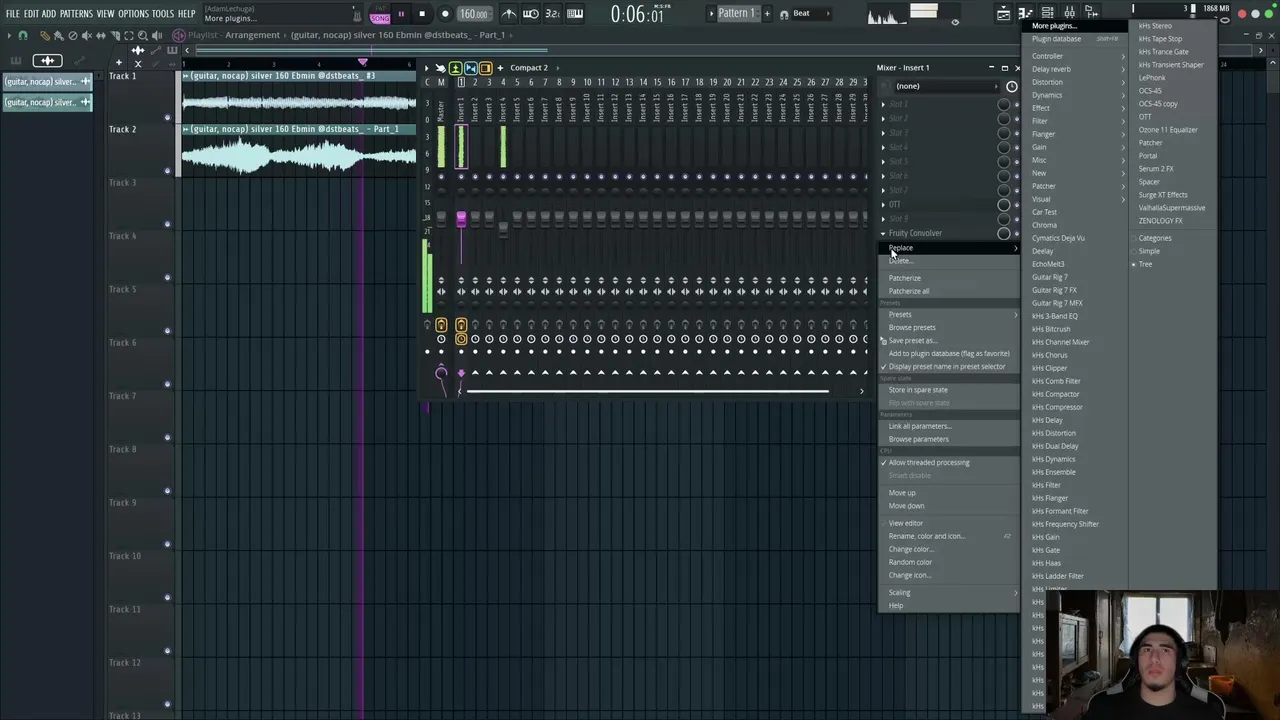Screen dimensions: 1280x720
Task: Open the Channel rack icon in toolbar
Action: point(1047,13)
